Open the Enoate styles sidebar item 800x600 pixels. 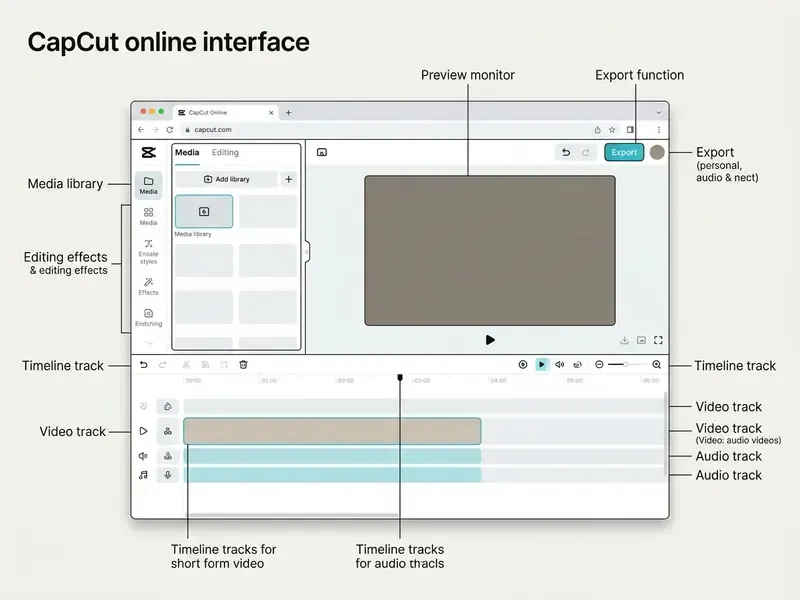pos(148,252)
